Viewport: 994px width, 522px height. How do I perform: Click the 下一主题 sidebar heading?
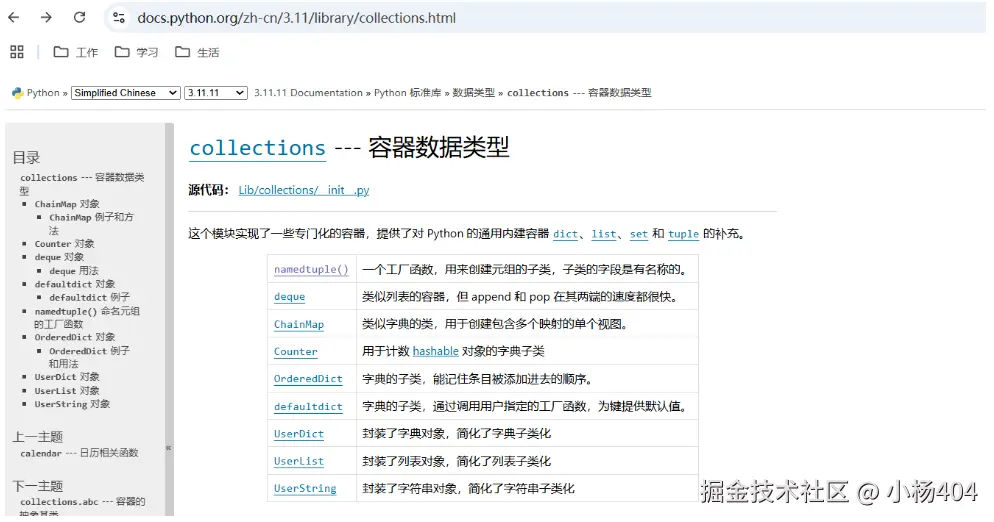click(x=38, y=486)
